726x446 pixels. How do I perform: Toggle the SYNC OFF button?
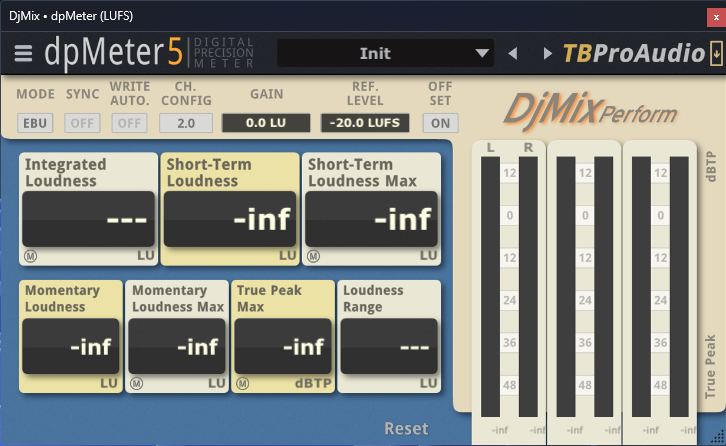[x=82, y=123]
